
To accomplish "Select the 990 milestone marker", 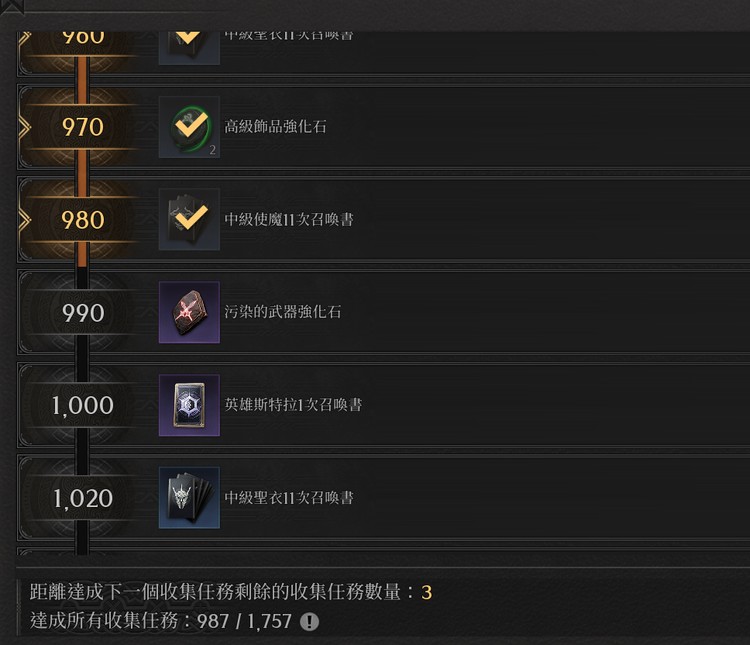I will pyautogui.click(x=82, y=312).
